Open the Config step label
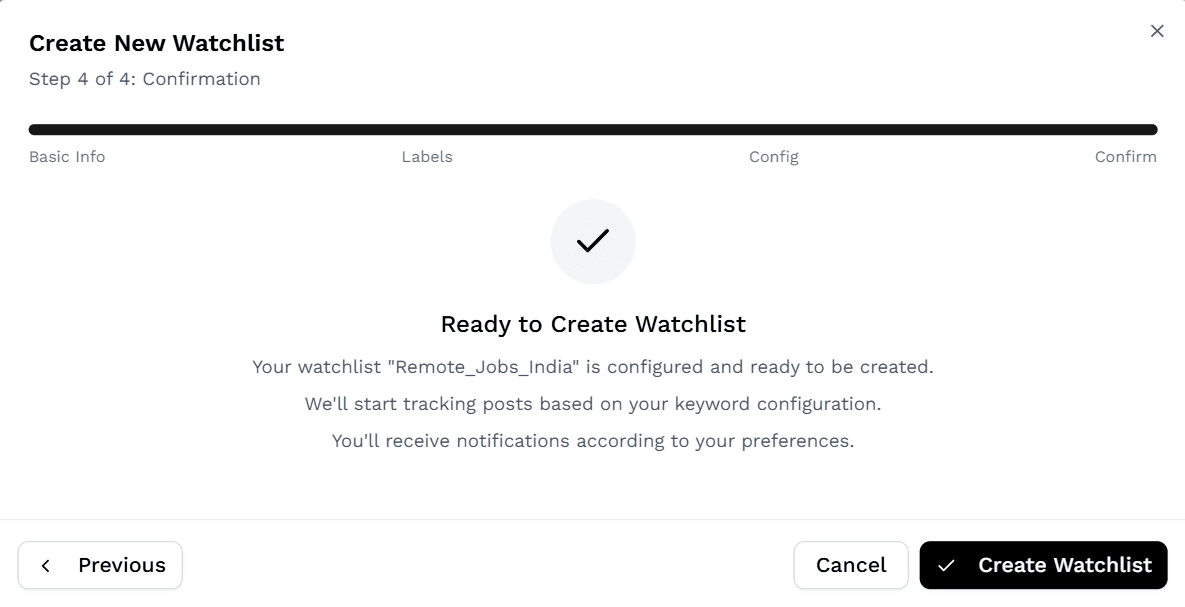1185x607 pixels. coord(773,157)
